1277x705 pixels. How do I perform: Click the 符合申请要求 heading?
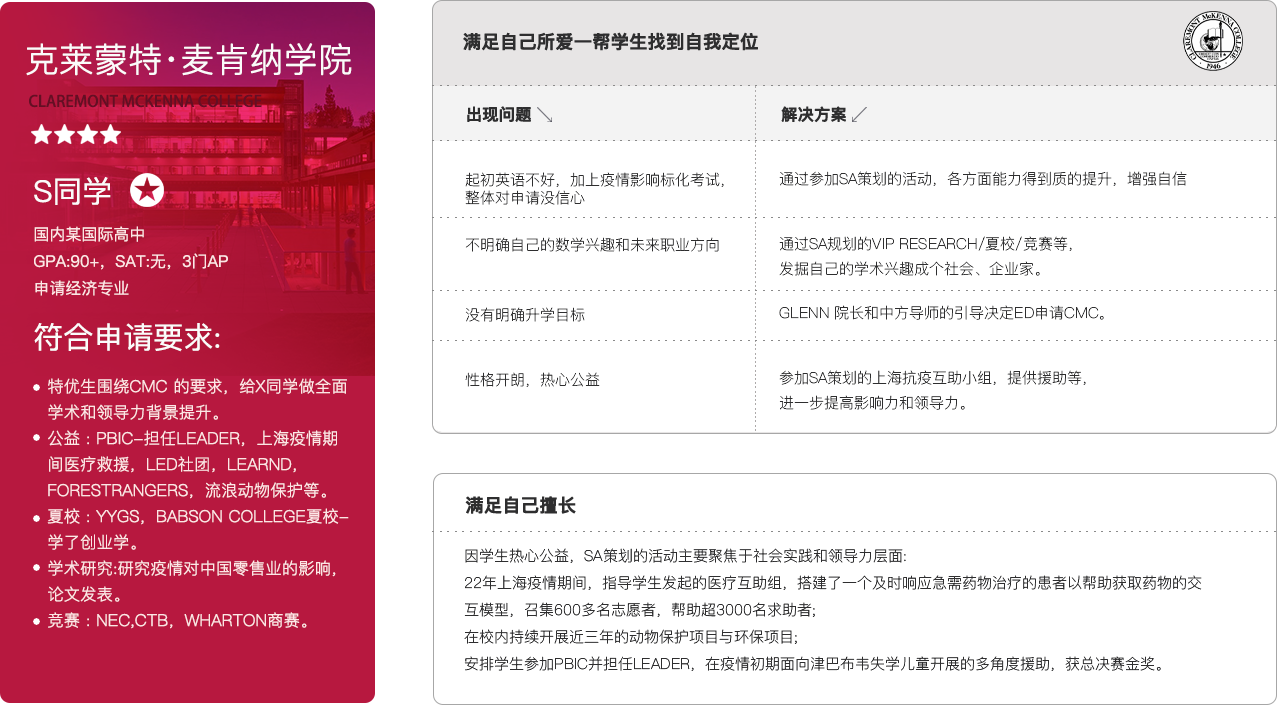127,337
